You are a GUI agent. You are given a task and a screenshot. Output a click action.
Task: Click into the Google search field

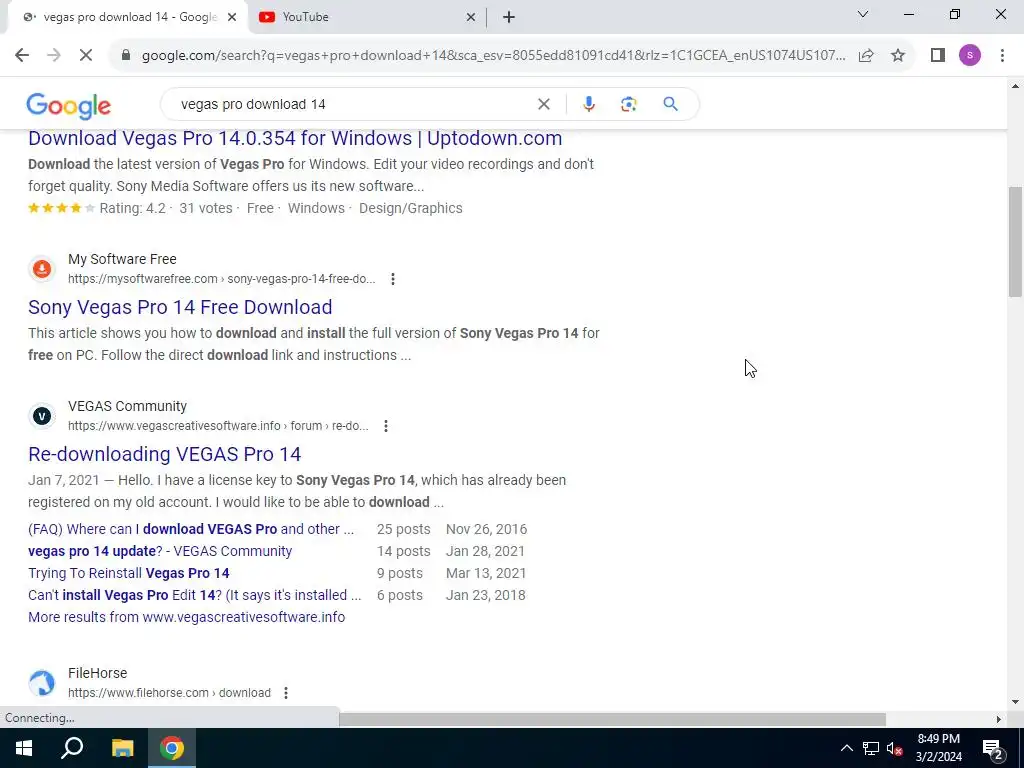click(353, 104)
